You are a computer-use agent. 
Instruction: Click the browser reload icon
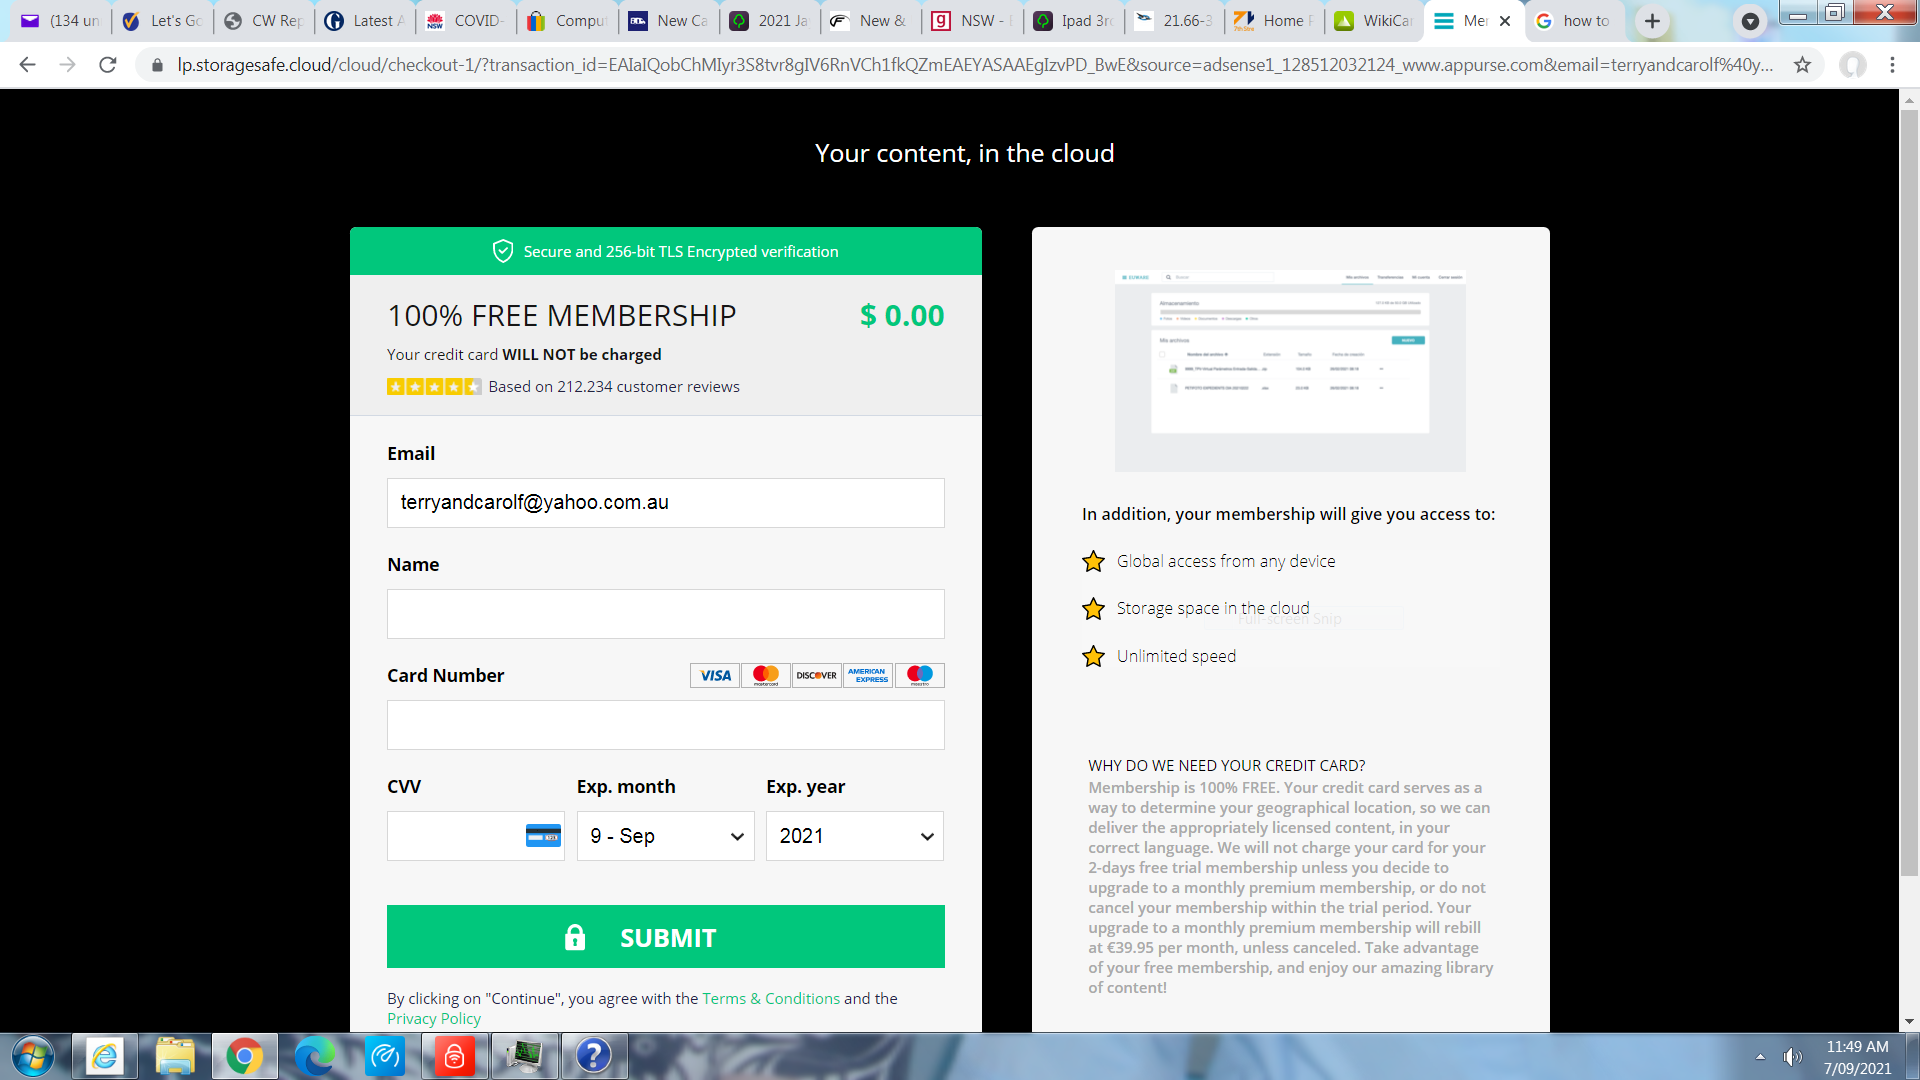point(108,65)
